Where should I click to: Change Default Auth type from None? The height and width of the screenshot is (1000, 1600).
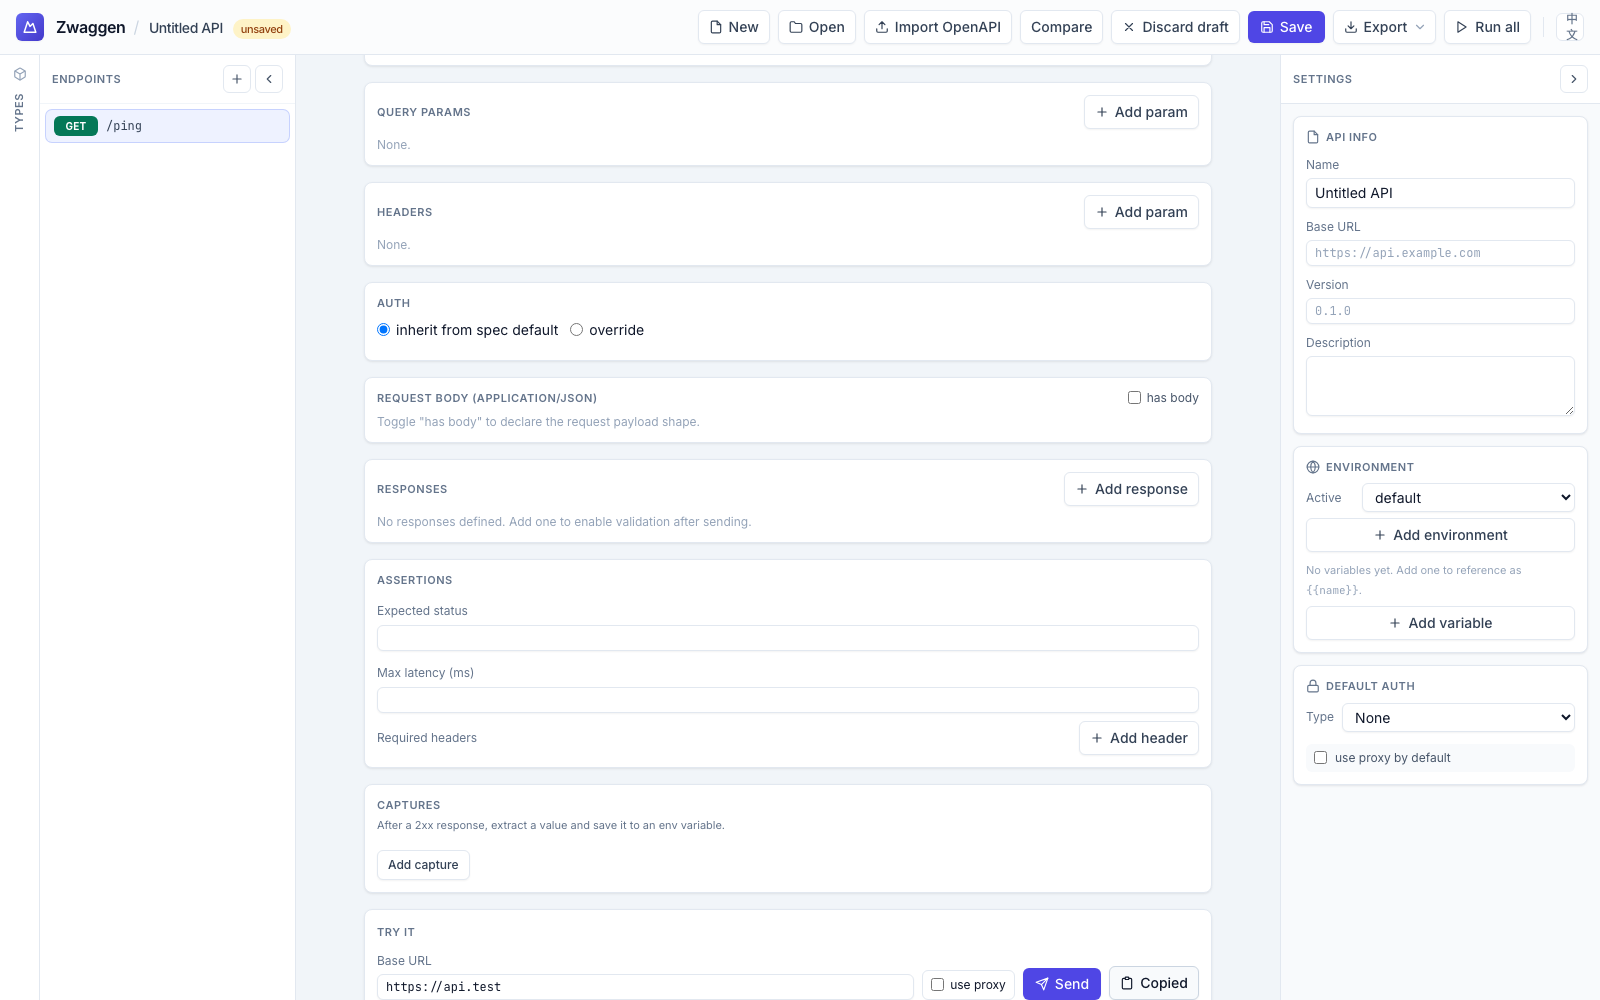pos(1457,717)
